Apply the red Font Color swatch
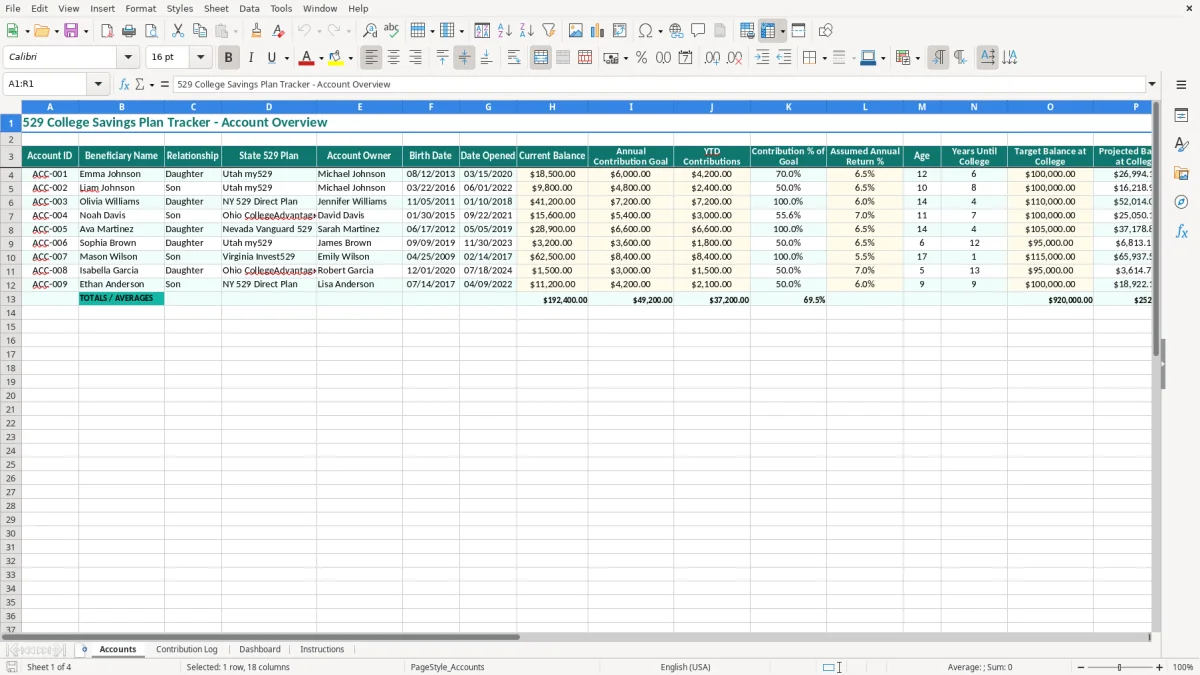Viewport: 1200px width, 675px height. (307, 58)
